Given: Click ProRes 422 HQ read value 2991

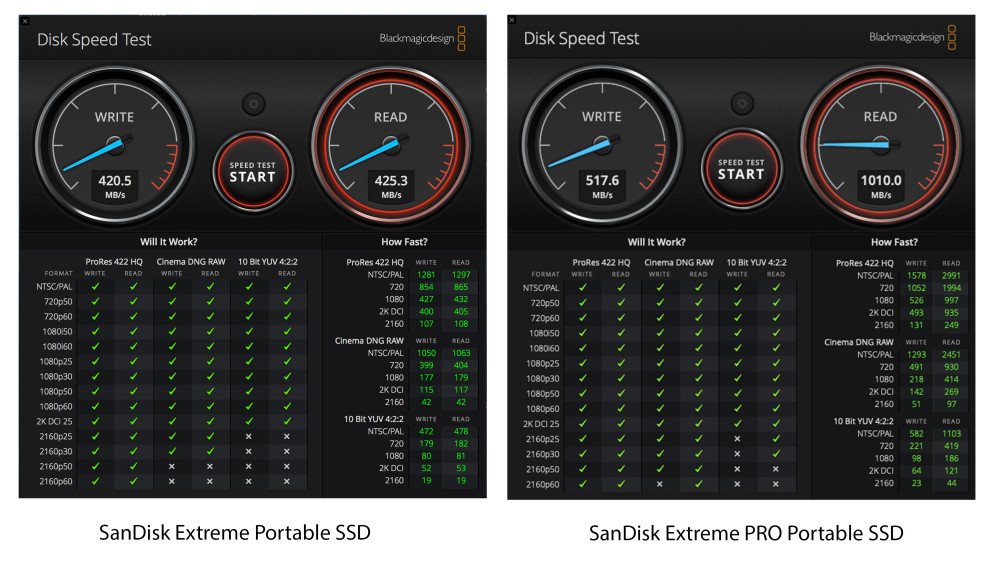Looking at the screenshot, I should pos(951,275).
